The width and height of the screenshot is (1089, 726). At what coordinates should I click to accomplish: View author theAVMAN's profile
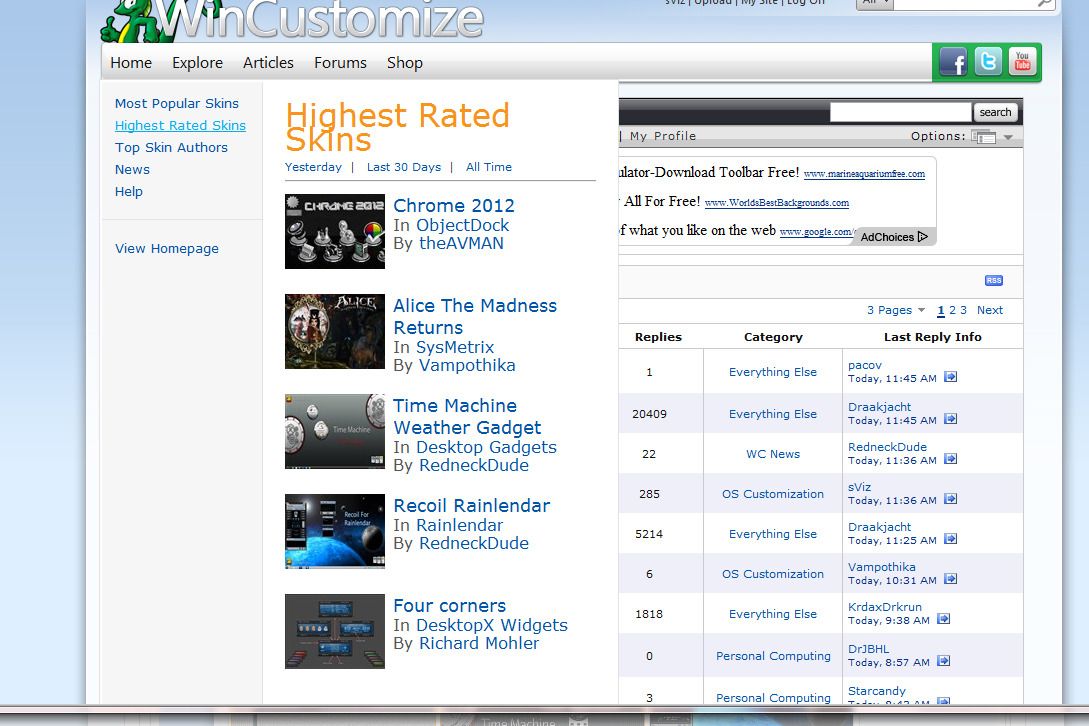pyautogui.click(x=461, y=243)
